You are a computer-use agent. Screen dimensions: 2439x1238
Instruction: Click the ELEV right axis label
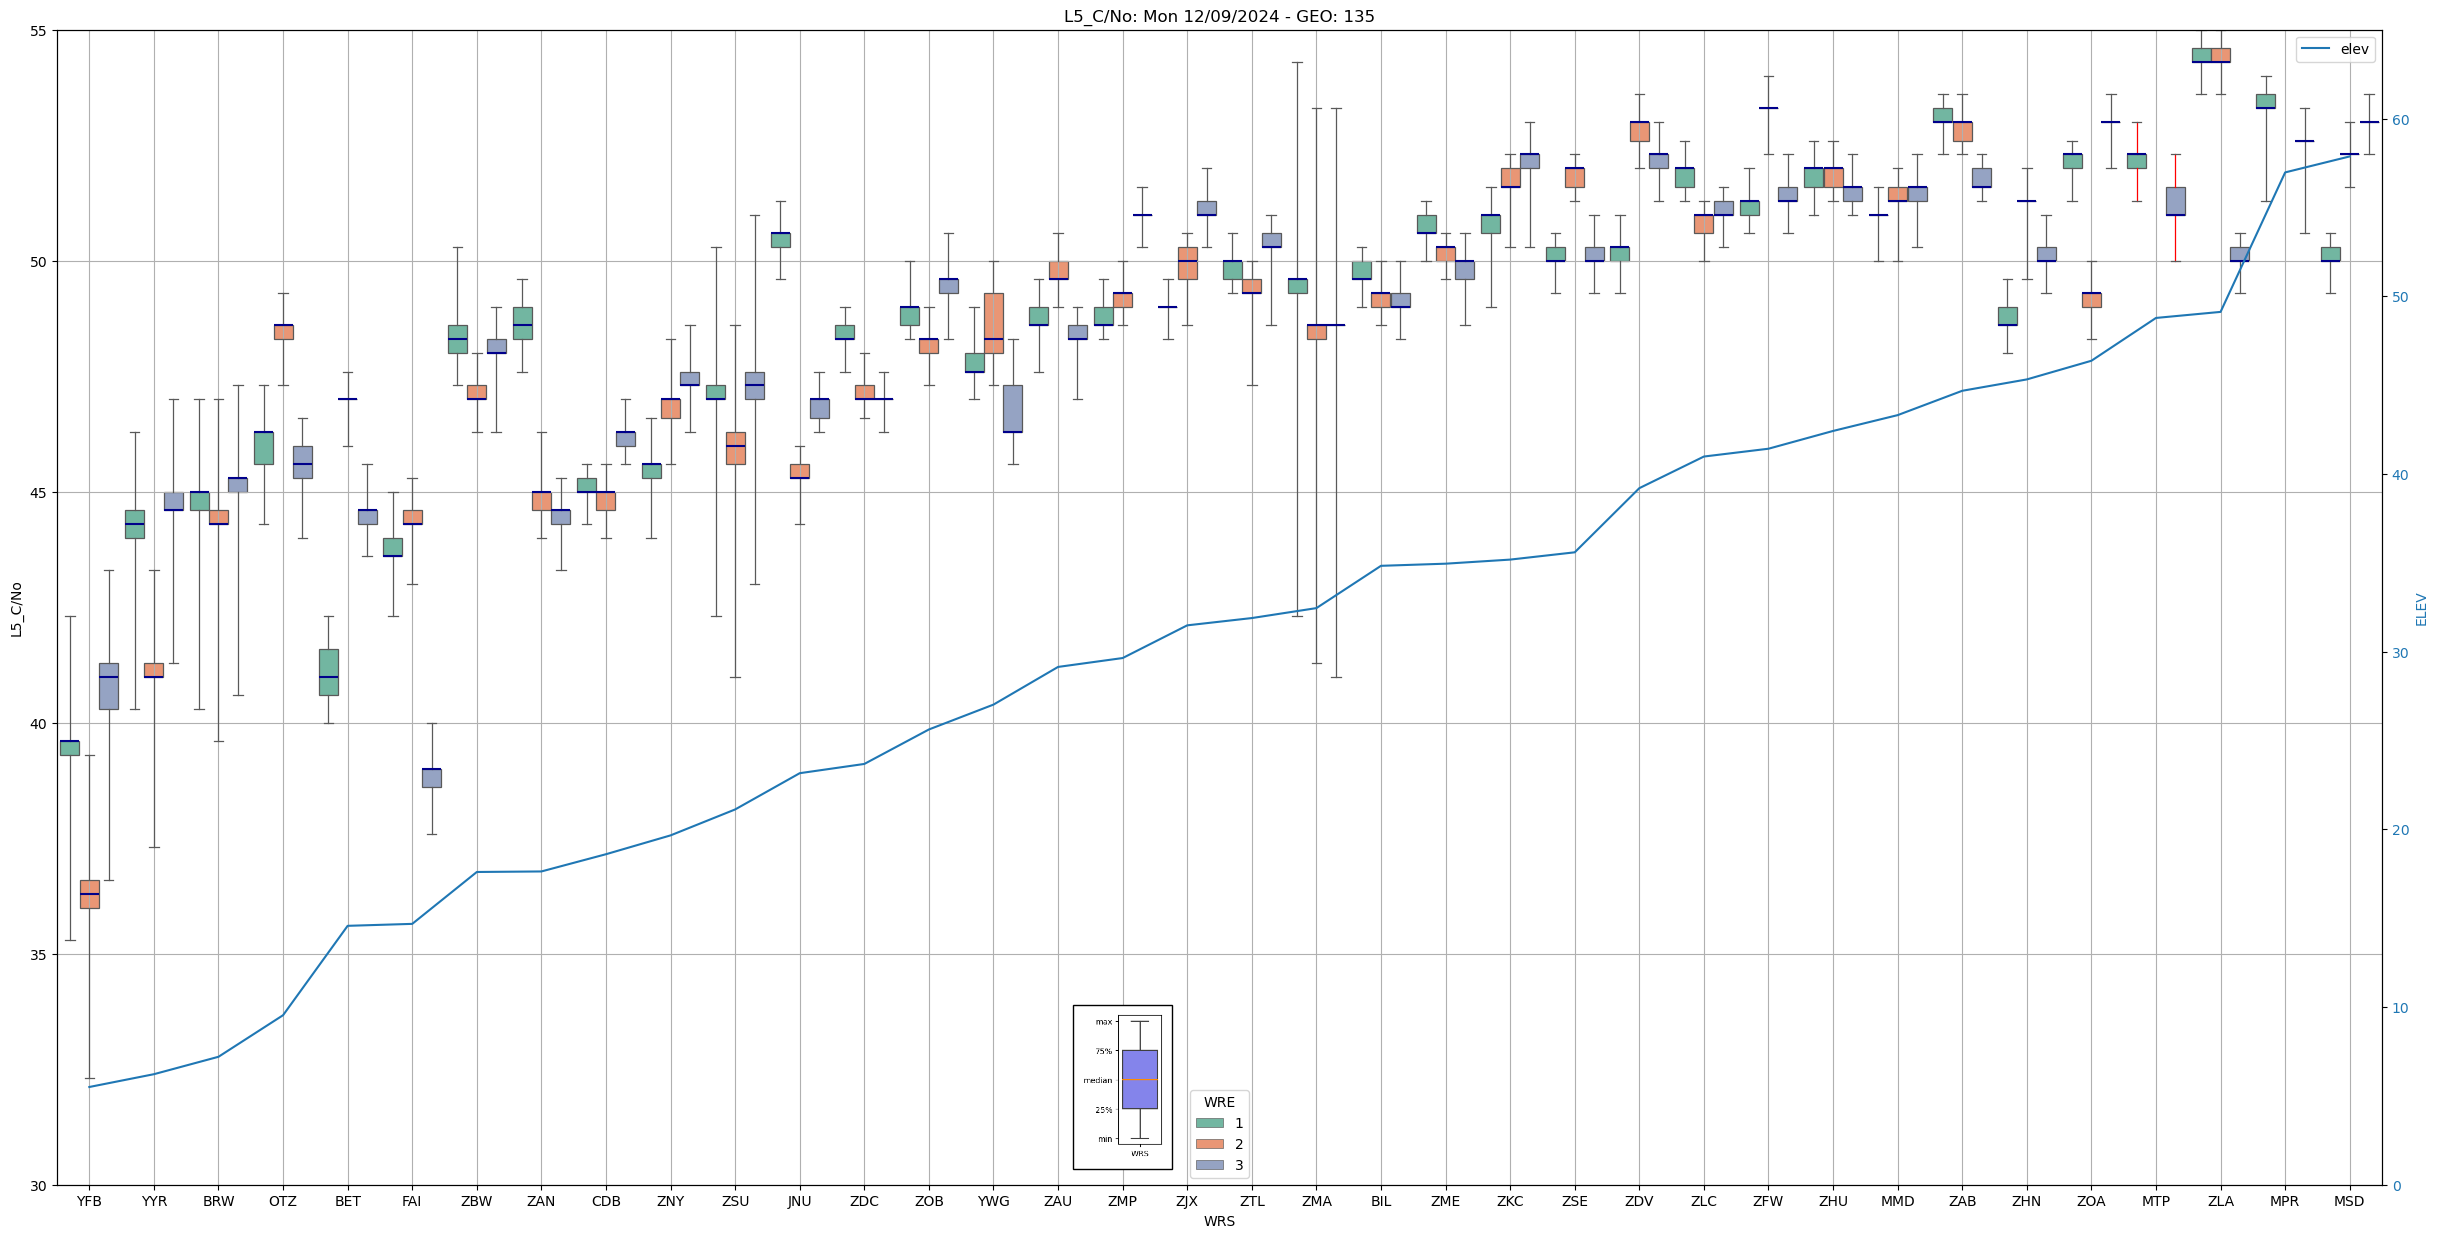click(x=2421, y=608)
